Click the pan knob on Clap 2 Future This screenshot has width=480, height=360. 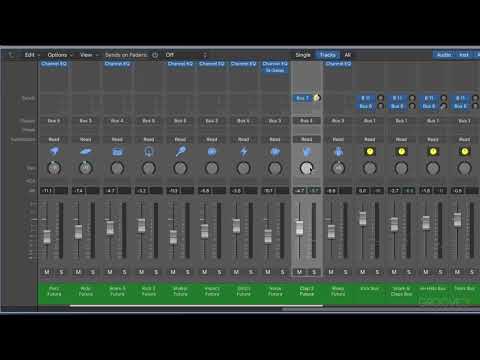pos(306,168)
